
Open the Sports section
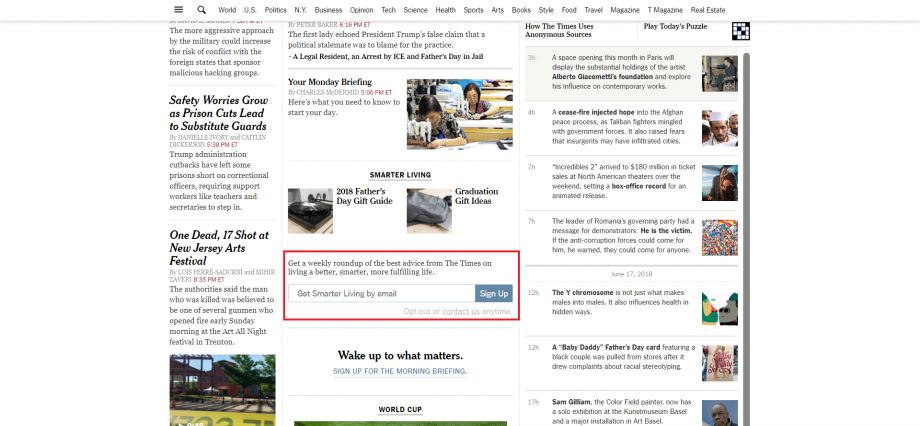[473, 10]
